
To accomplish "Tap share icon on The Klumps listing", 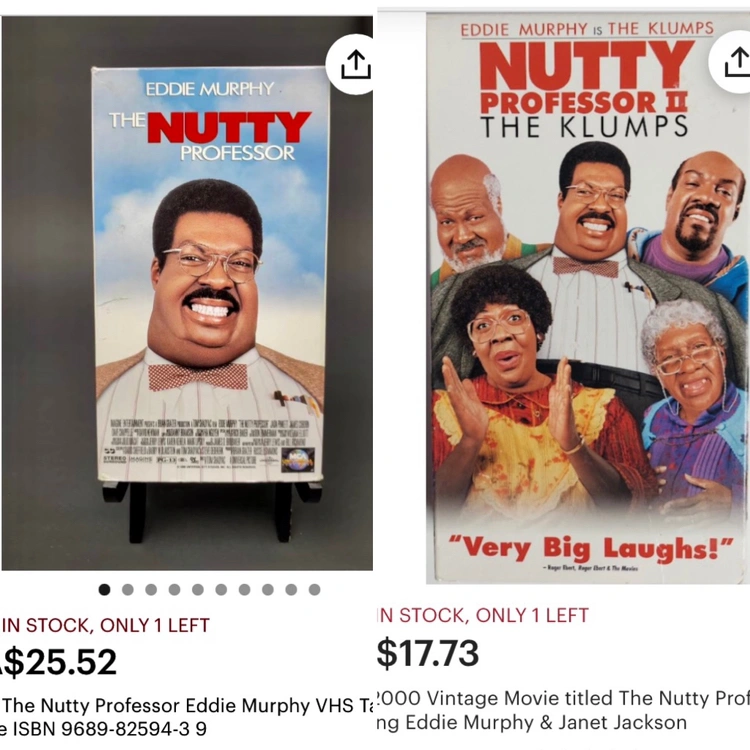I will click(732, 62).
